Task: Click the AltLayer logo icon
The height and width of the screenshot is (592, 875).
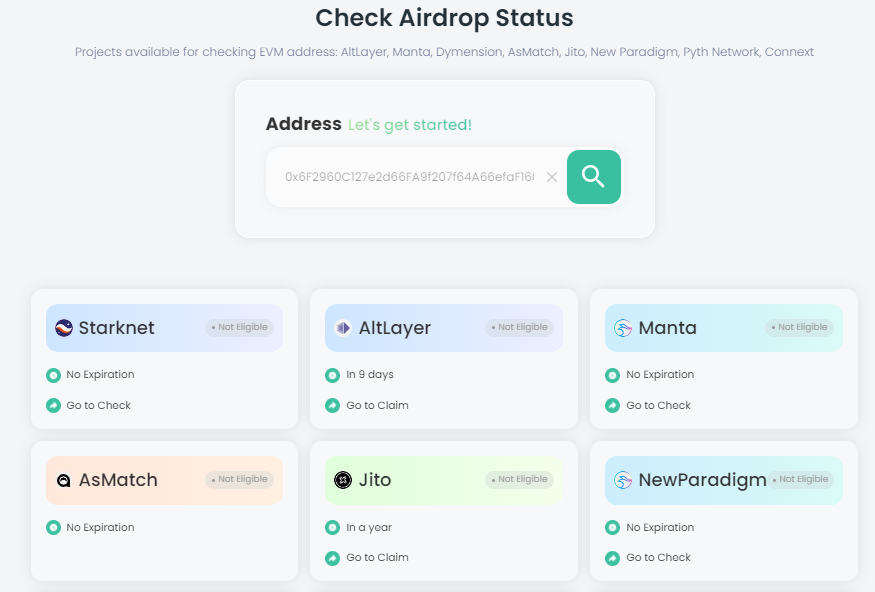Action: coord(343,328)
